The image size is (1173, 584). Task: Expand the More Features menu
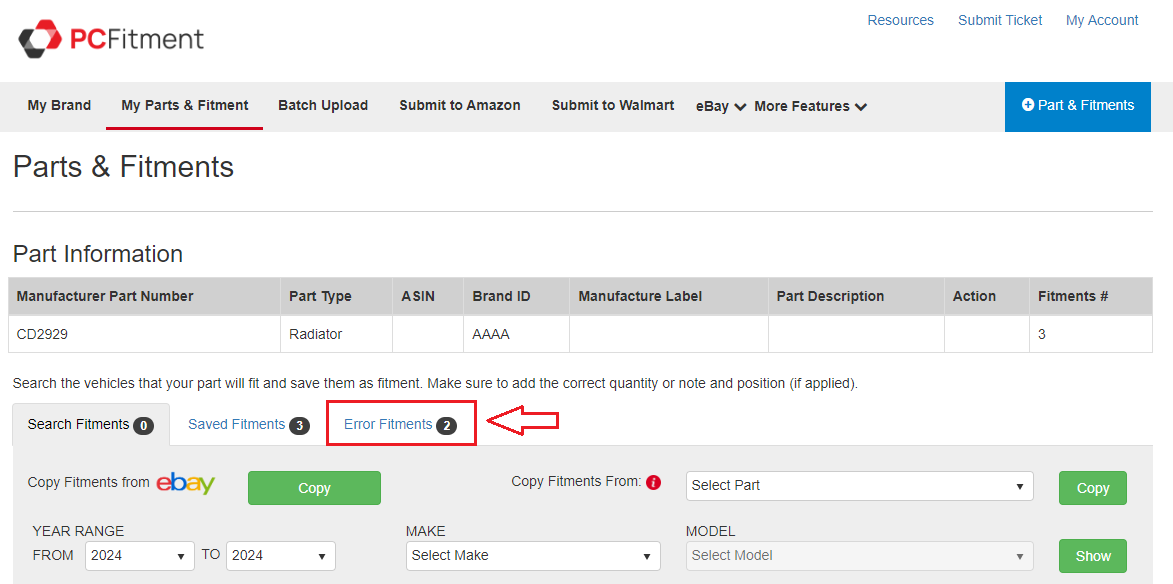[x=810, y=106]
